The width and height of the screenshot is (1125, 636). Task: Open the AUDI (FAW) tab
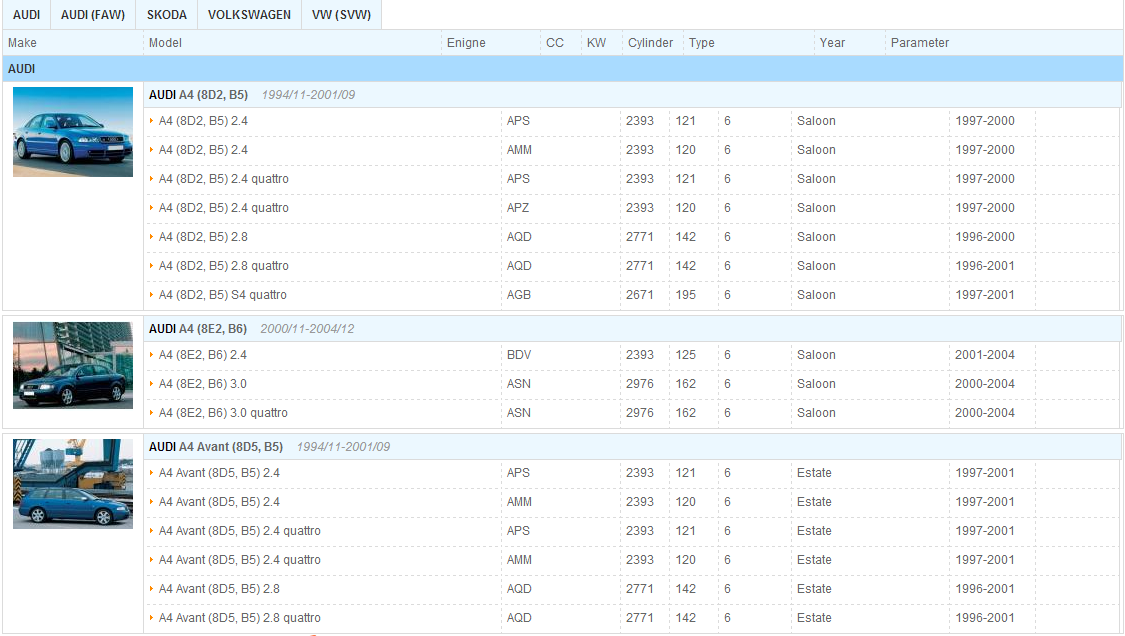tap(93, 14)
